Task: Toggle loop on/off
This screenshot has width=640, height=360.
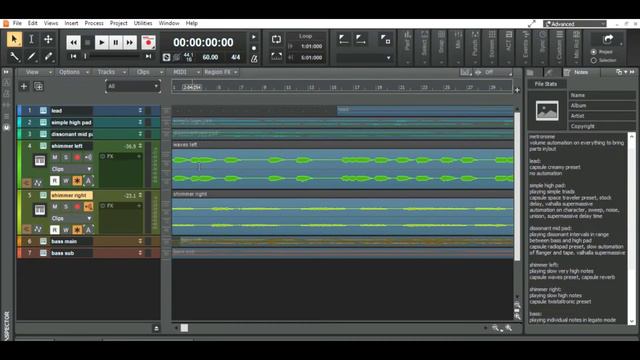Action: [x=276, y=40]
